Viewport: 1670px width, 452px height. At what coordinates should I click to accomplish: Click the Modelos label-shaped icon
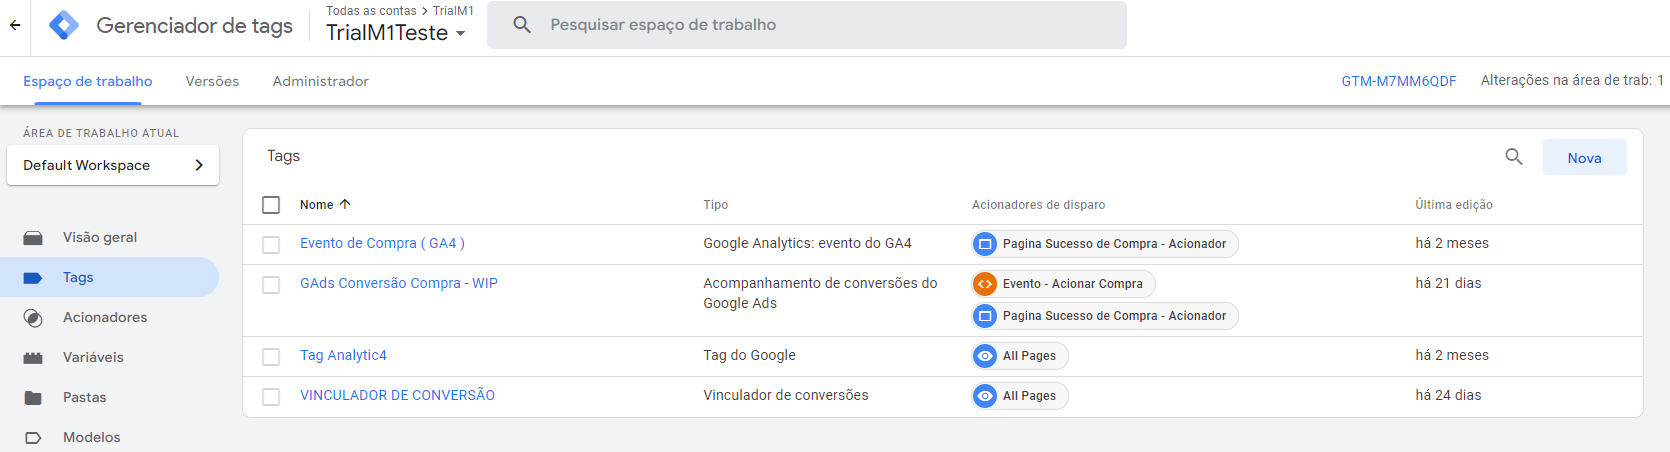(x=33, y=438)
